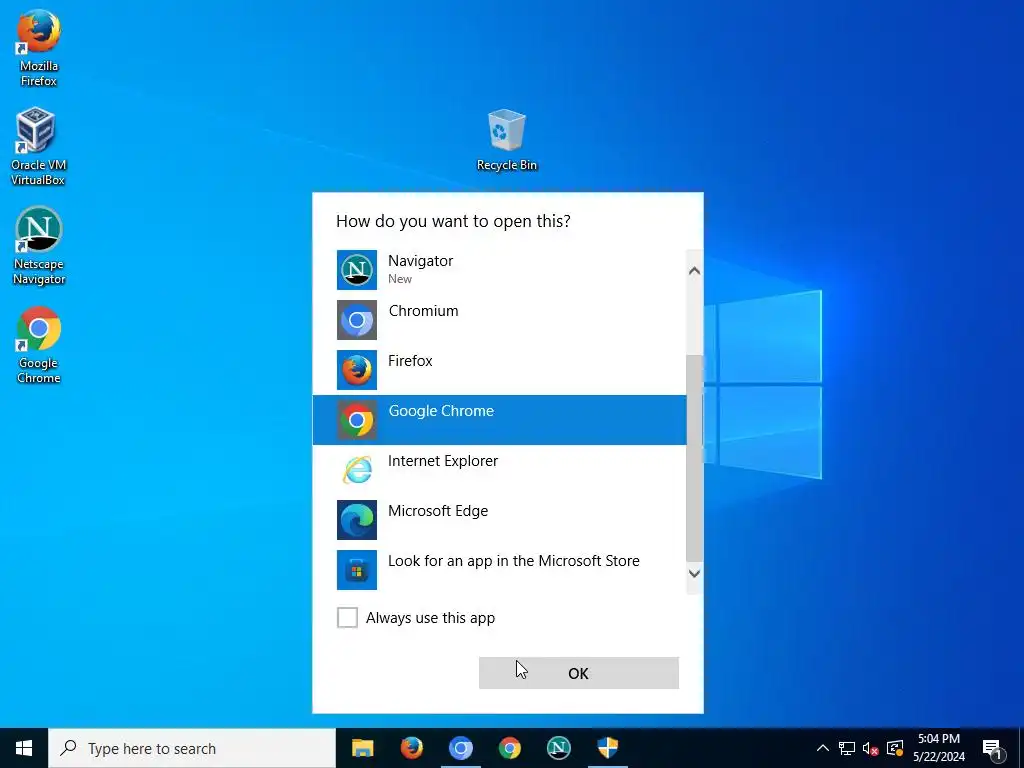This screenshot has width=1024, height=768.
Task: Switch to Chromium on the taskbar
Action: (x=460, y=748)
